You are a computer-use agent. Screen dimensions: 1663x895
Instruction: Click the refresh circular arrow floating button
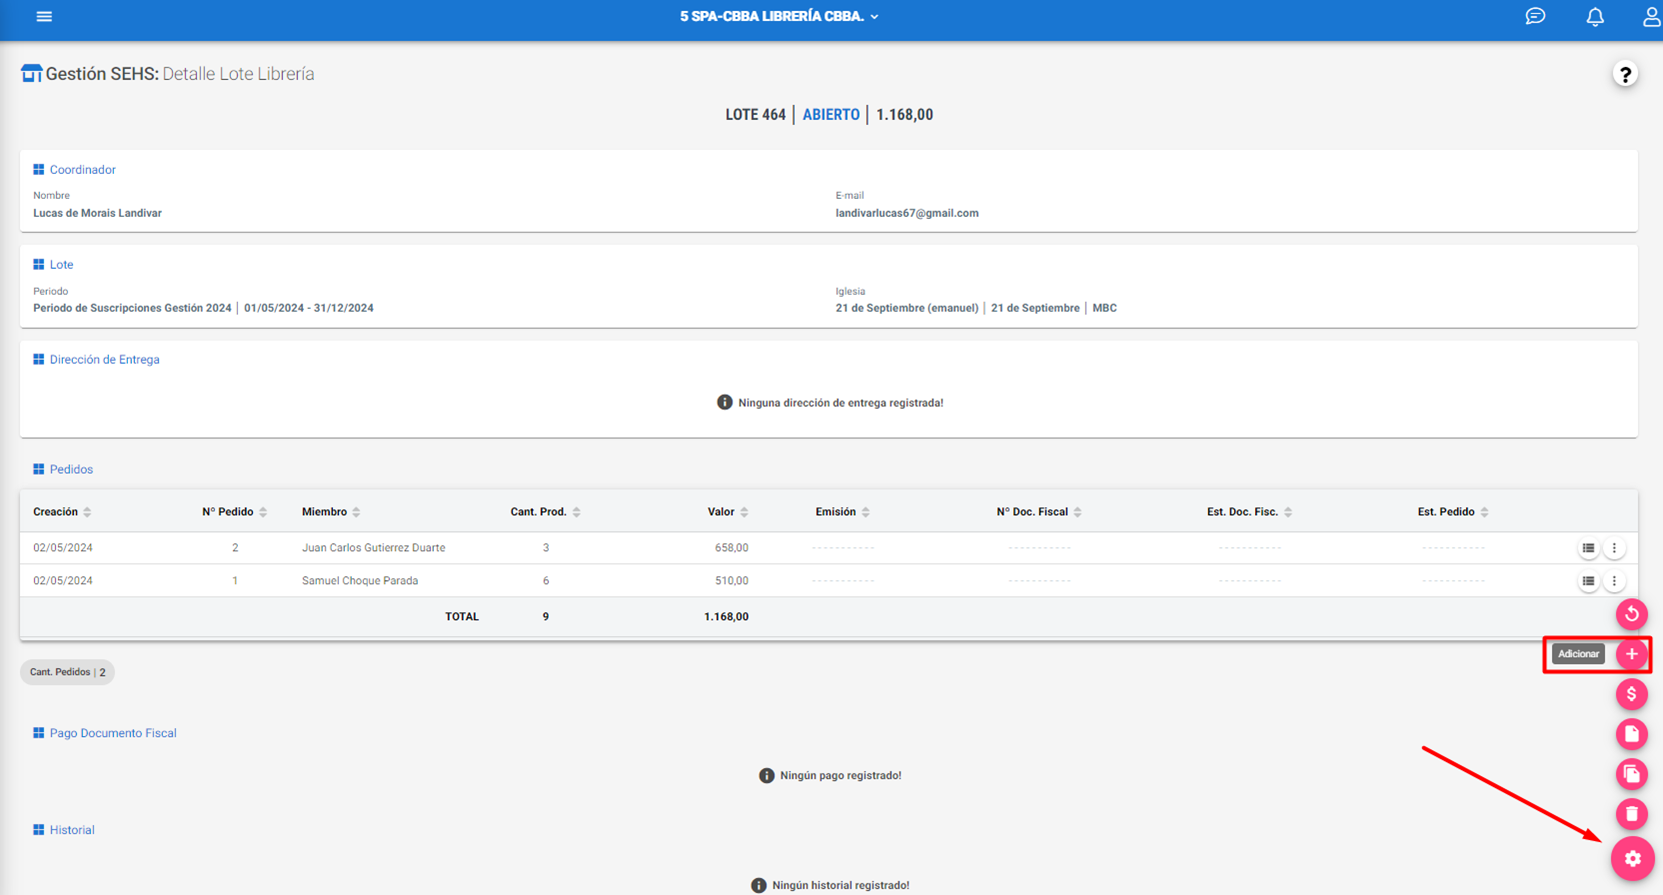click(1632, 614)
